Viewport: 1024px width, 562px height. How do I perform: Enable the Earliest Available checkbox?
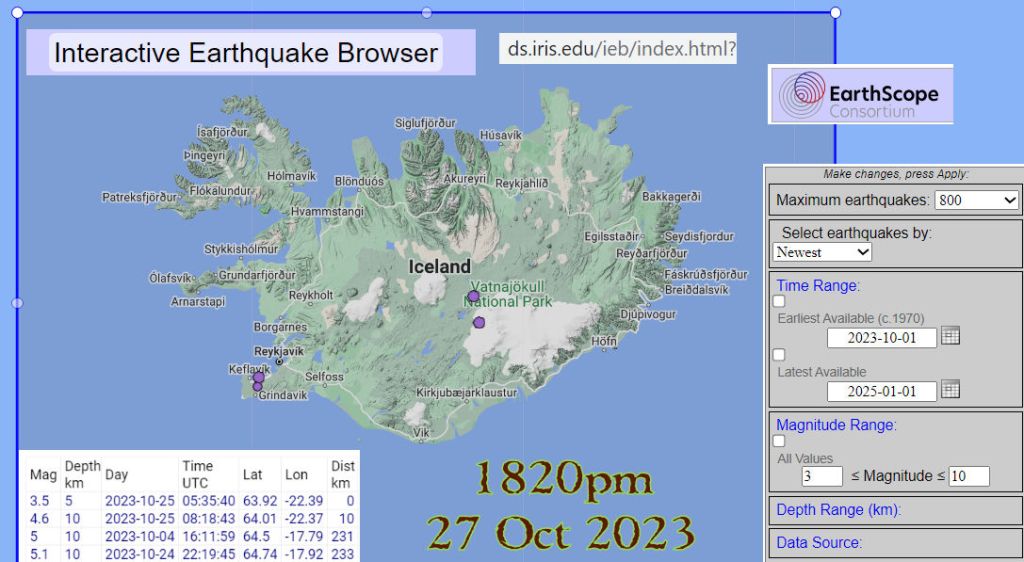pyautogui.click(x=780, y=302)
